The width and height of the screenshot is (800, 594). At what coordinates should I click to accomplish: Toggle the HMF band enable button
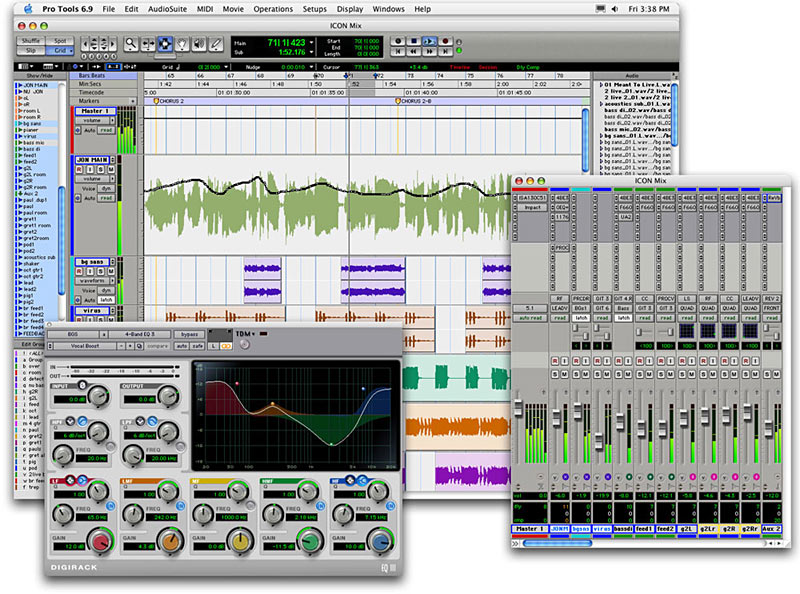(x=320, y=506)
